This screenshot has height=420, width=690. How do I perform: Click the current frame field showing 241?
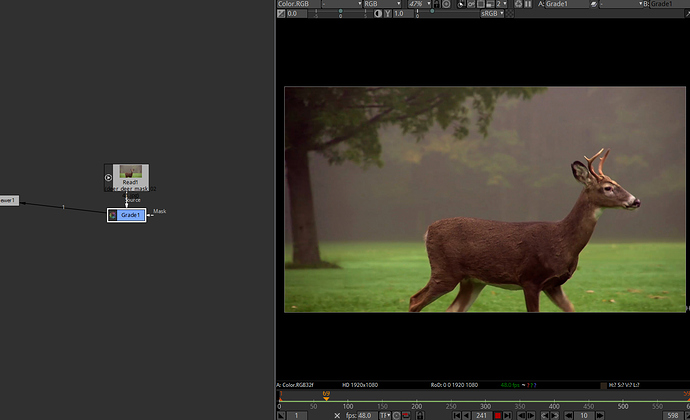click(x=480, y=415)
